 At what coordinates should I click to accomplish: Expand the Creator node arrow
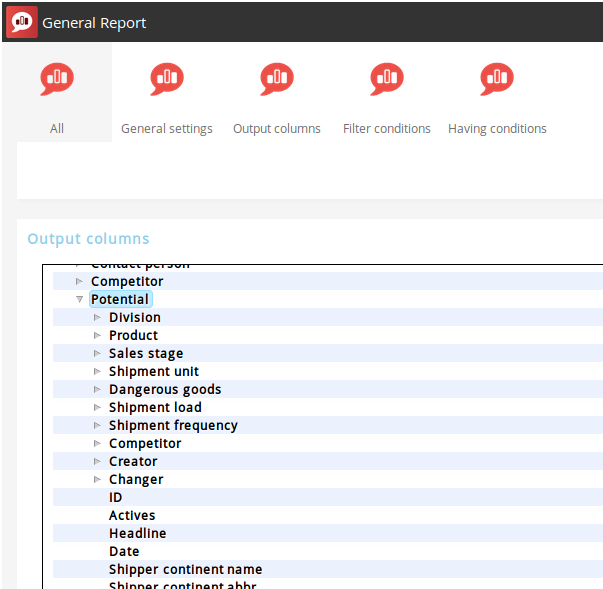[x=98, y=461]
